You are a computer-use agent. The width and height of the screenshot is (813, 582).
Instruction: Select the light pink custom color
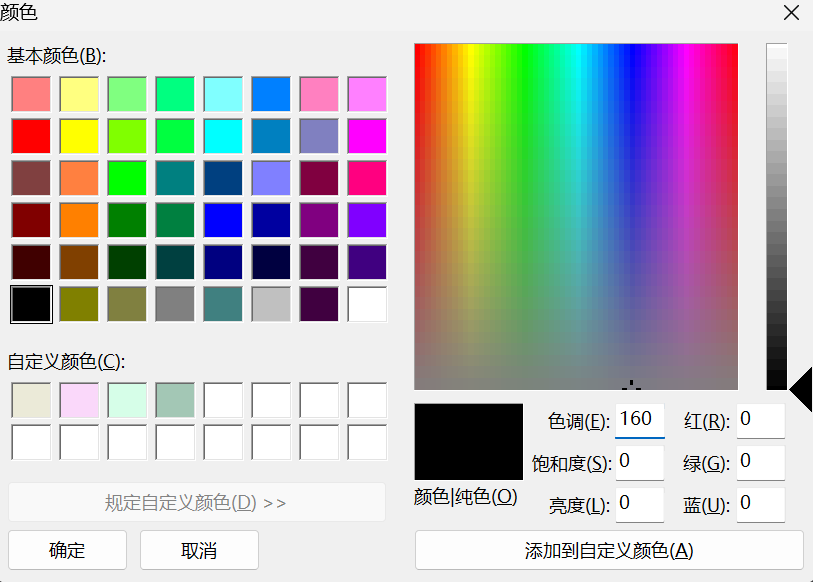point(78,400)
